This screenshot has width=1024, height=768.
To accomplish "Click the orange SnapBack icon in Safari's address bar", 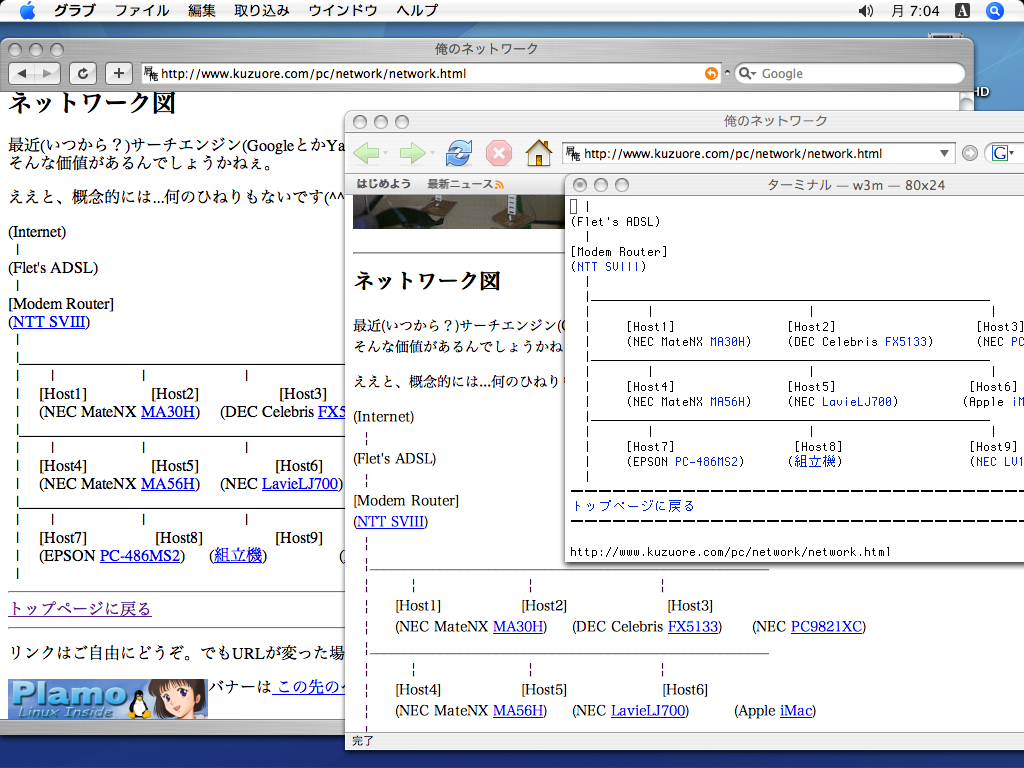I will pos(711,73).
